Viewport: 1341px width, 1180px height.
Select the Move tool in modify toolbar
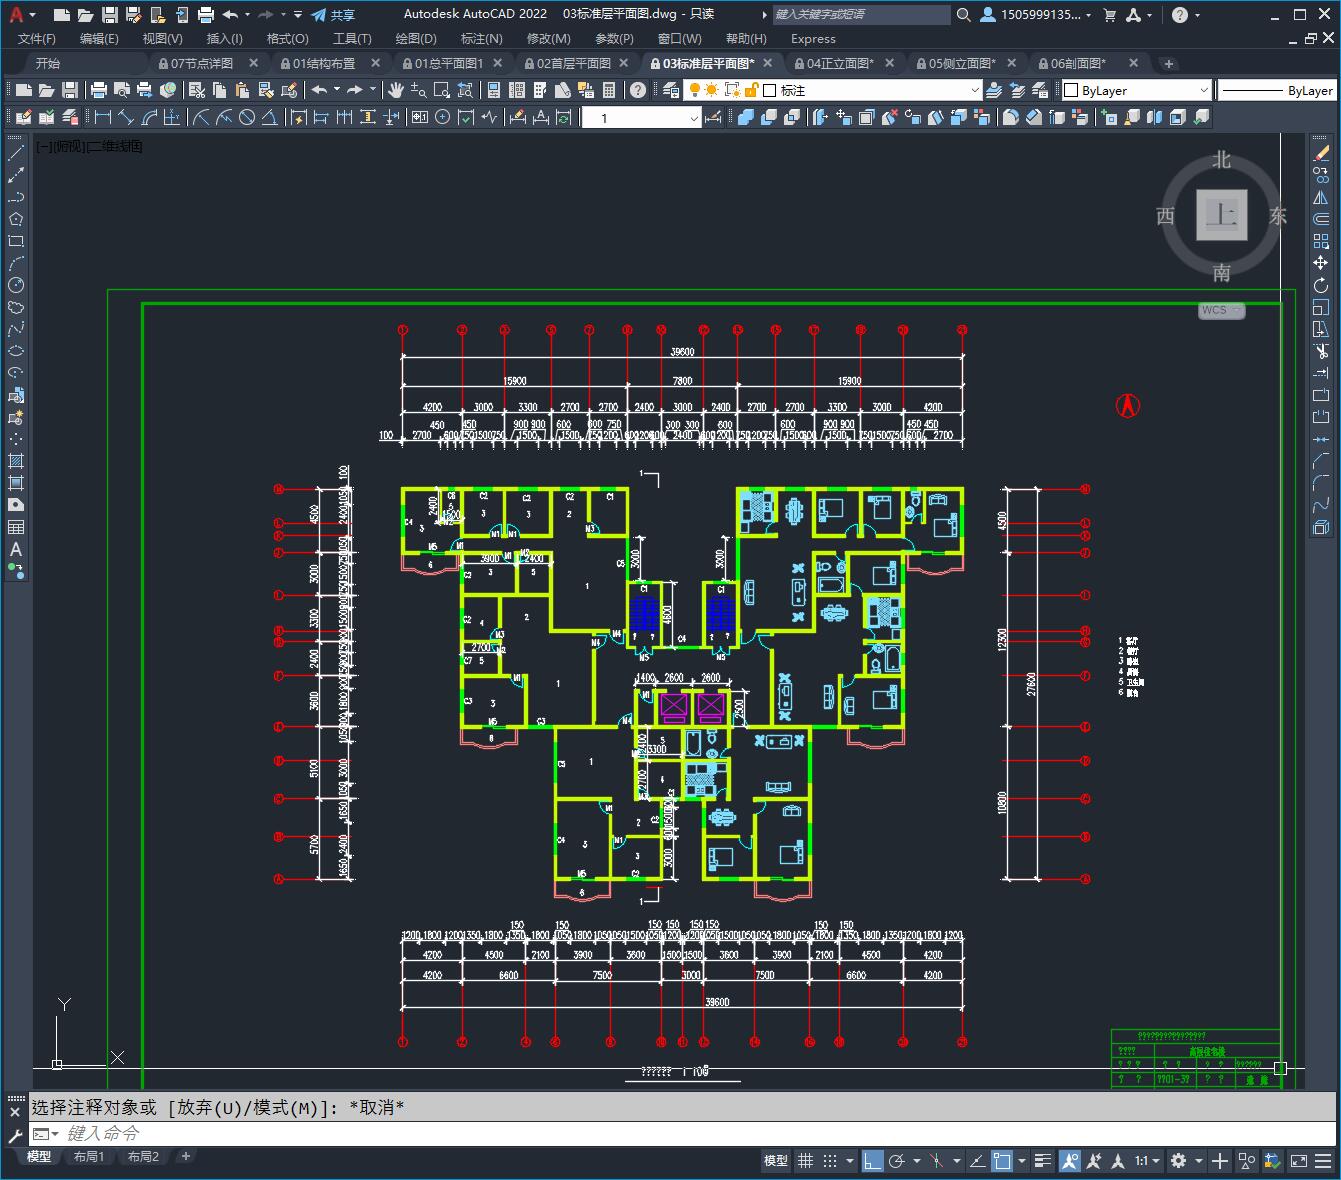(1321, 263)
